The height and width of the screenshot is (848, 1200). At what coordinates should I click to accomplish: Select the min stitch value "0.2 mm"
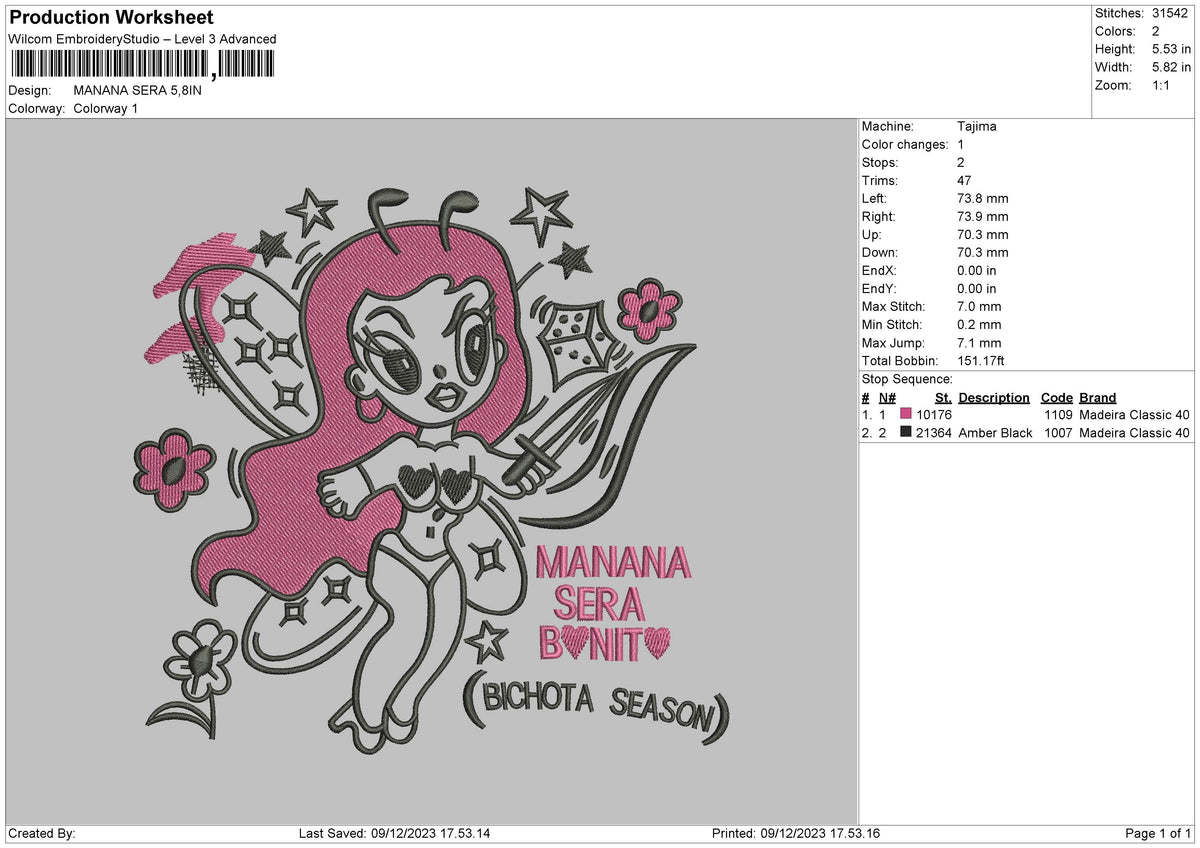[x=979, y=324]
